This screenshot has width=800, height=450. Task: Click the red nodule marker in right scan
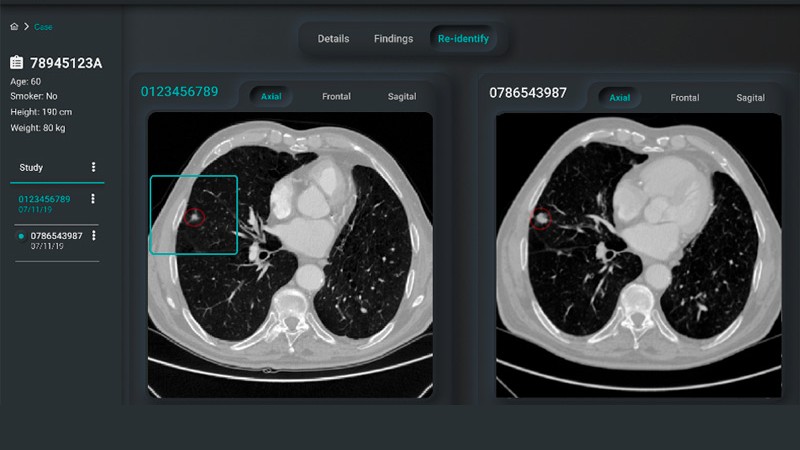(541, 217)
